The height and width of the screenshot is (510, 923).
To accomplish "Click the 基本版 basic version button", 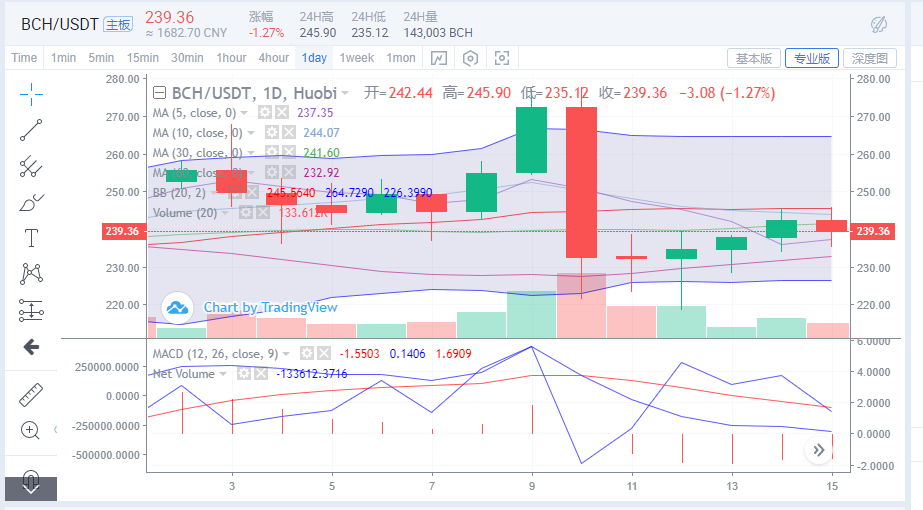I will 754,58.
